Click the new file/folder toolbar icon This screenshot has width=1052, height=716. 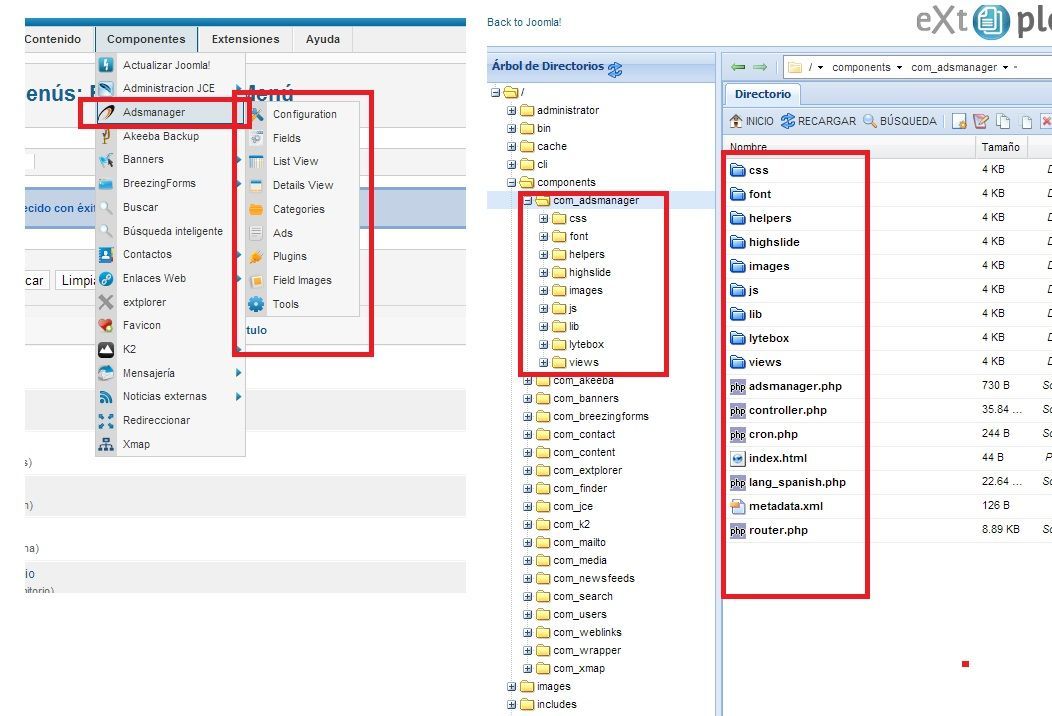click(x=959, y=121)
